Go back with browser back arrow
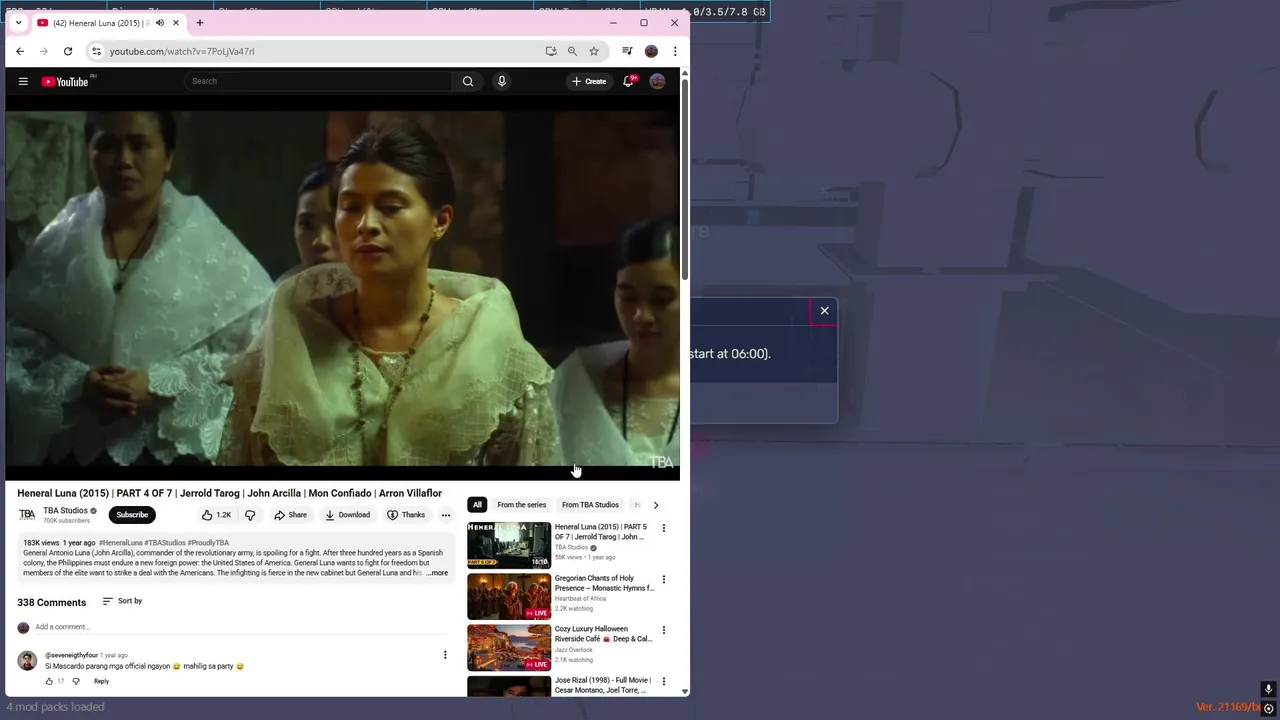The width and height of the screenshot is (1280, 720). (20, 51)
